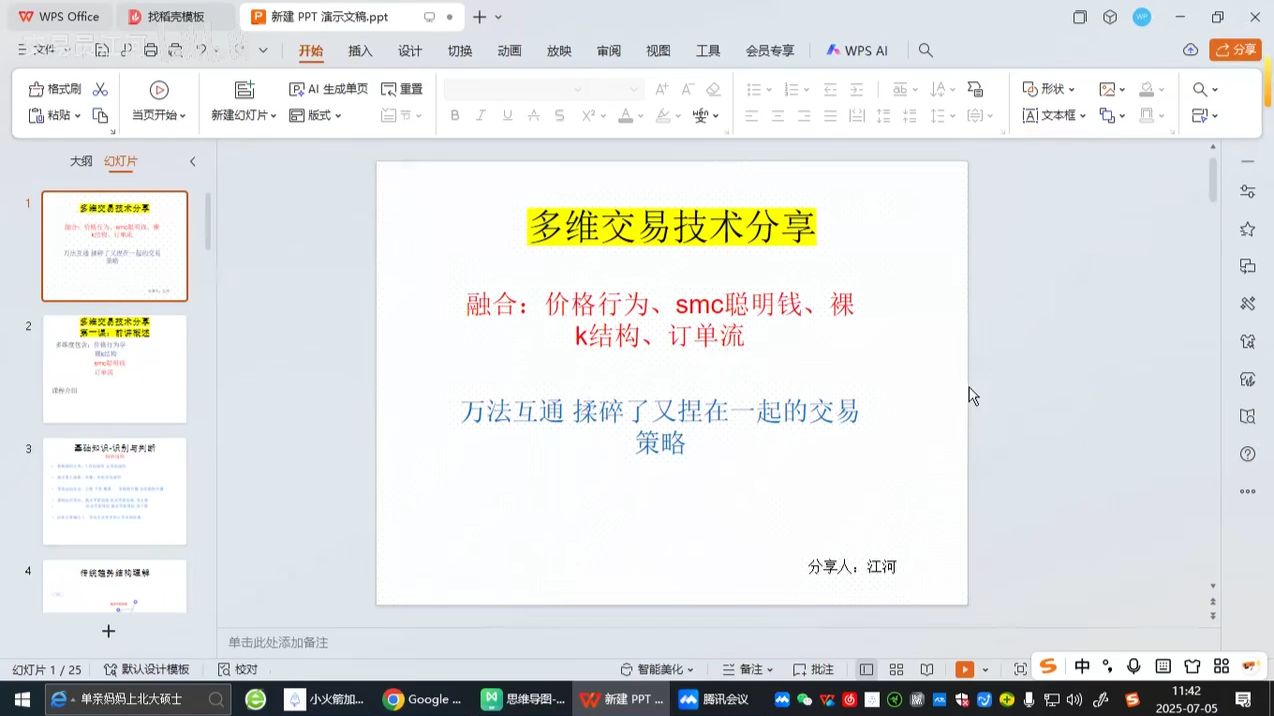
Task: Open 腾讯会议 from the taskbar
Action: click(x=714, y=699)
